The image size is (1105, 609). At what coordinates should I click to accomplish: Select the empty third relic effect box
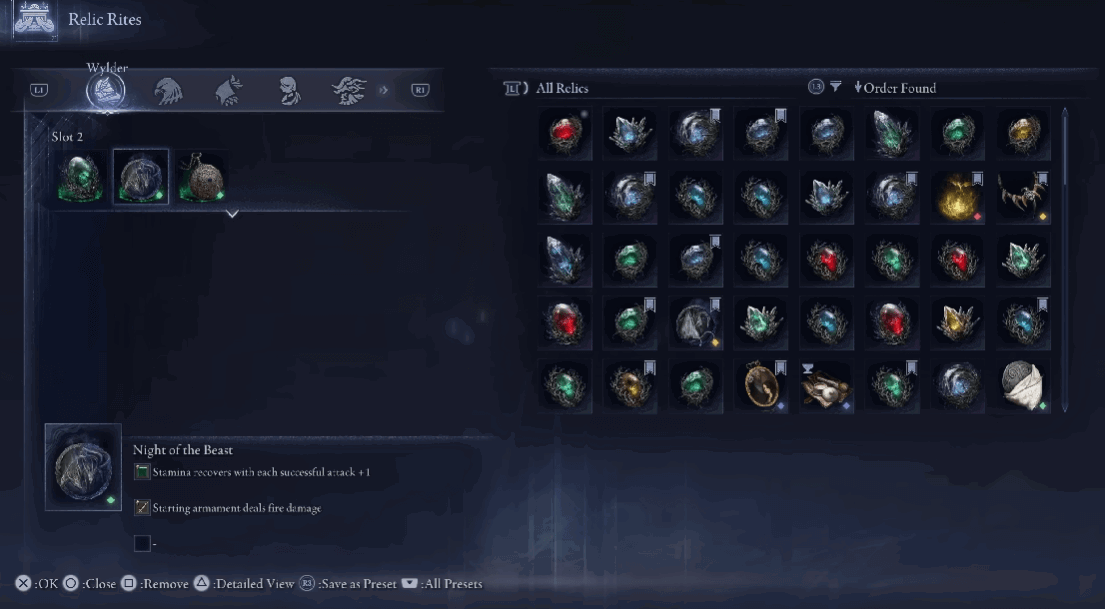point(142,543)
